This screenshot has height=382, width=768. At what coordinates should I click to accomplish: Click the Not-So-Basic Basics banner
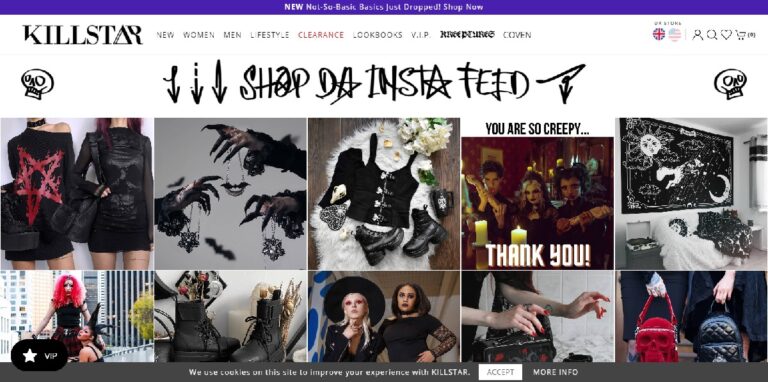(384, 7)
